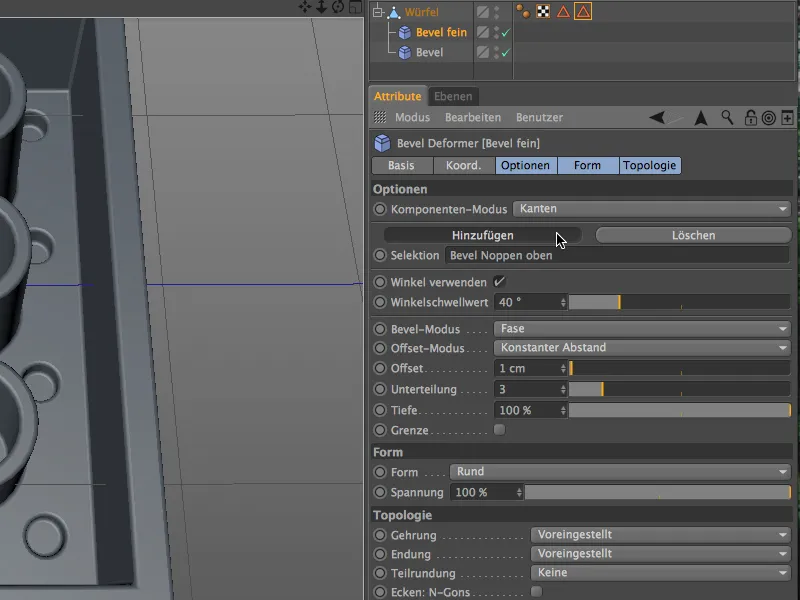The image size is (800, 600).
Task: Click the highlighted orange triangle selection tag
Action: (583, 11)
